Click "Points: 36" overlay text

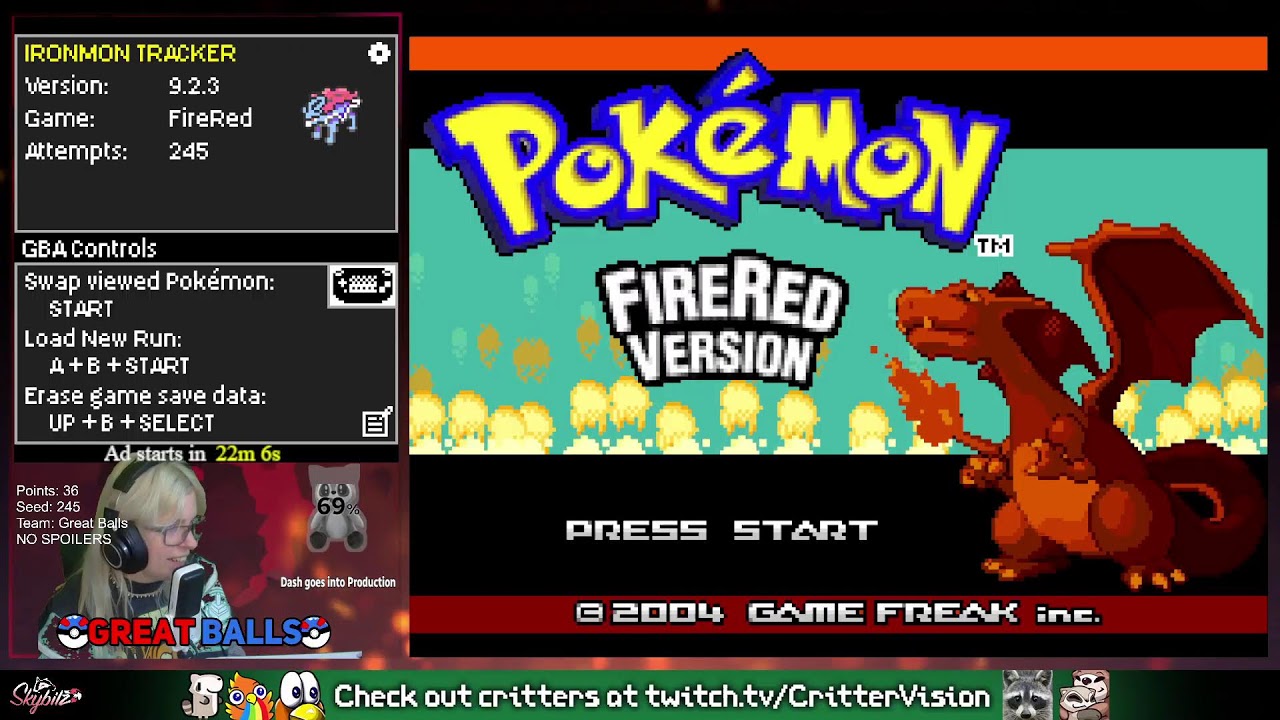pos(47,491)
